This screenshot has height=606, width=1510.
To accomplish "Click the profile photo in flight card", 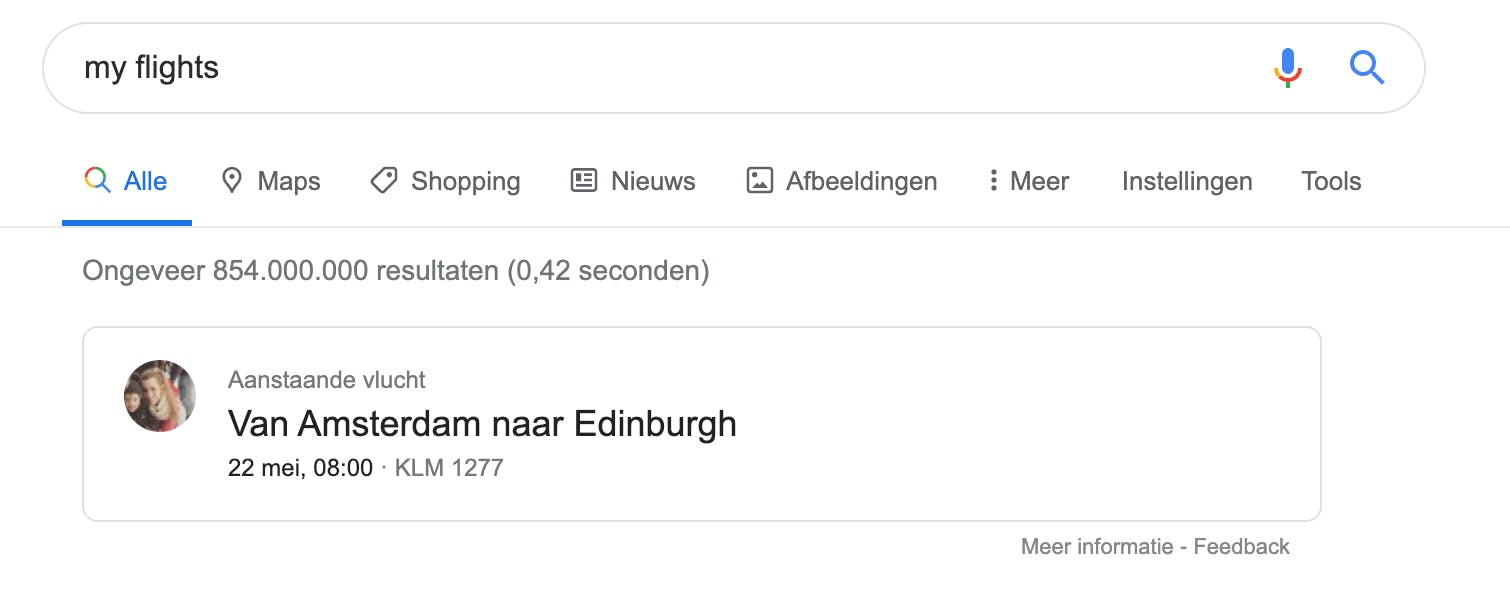I will coord(160,396).
